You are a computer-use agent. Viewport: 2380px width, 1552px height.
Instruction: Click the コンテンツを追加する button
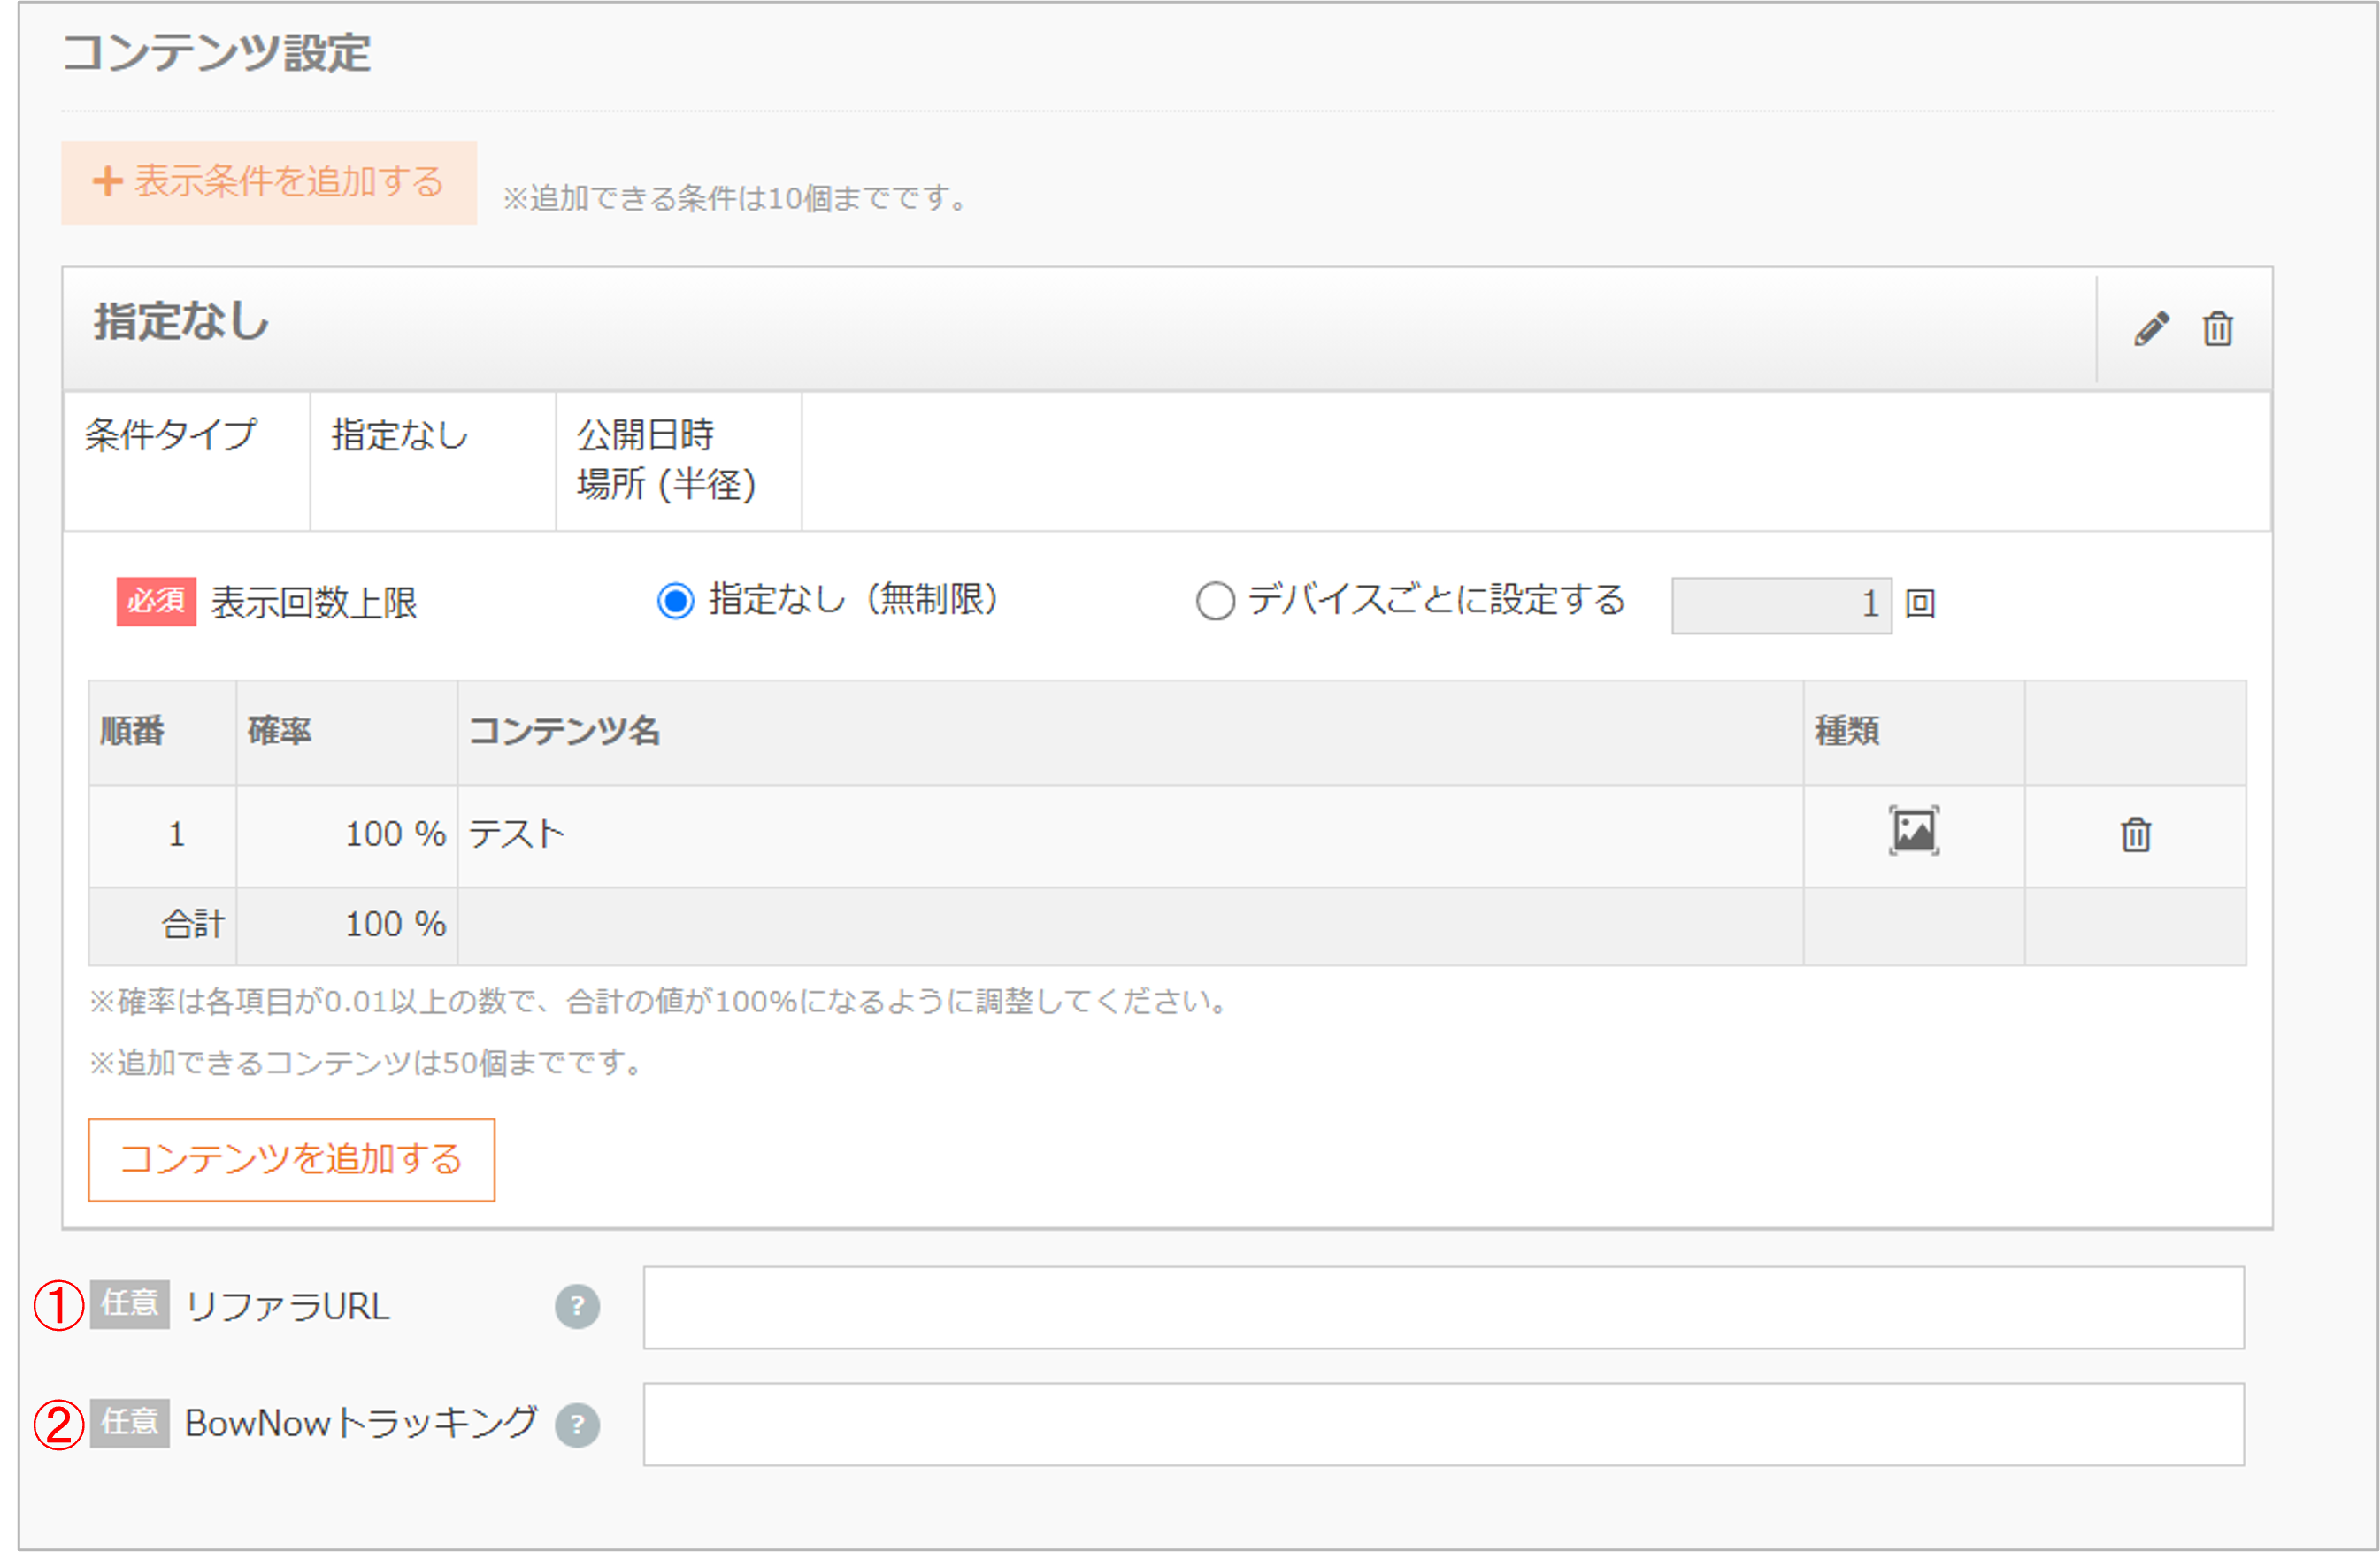pos(291,1159)
